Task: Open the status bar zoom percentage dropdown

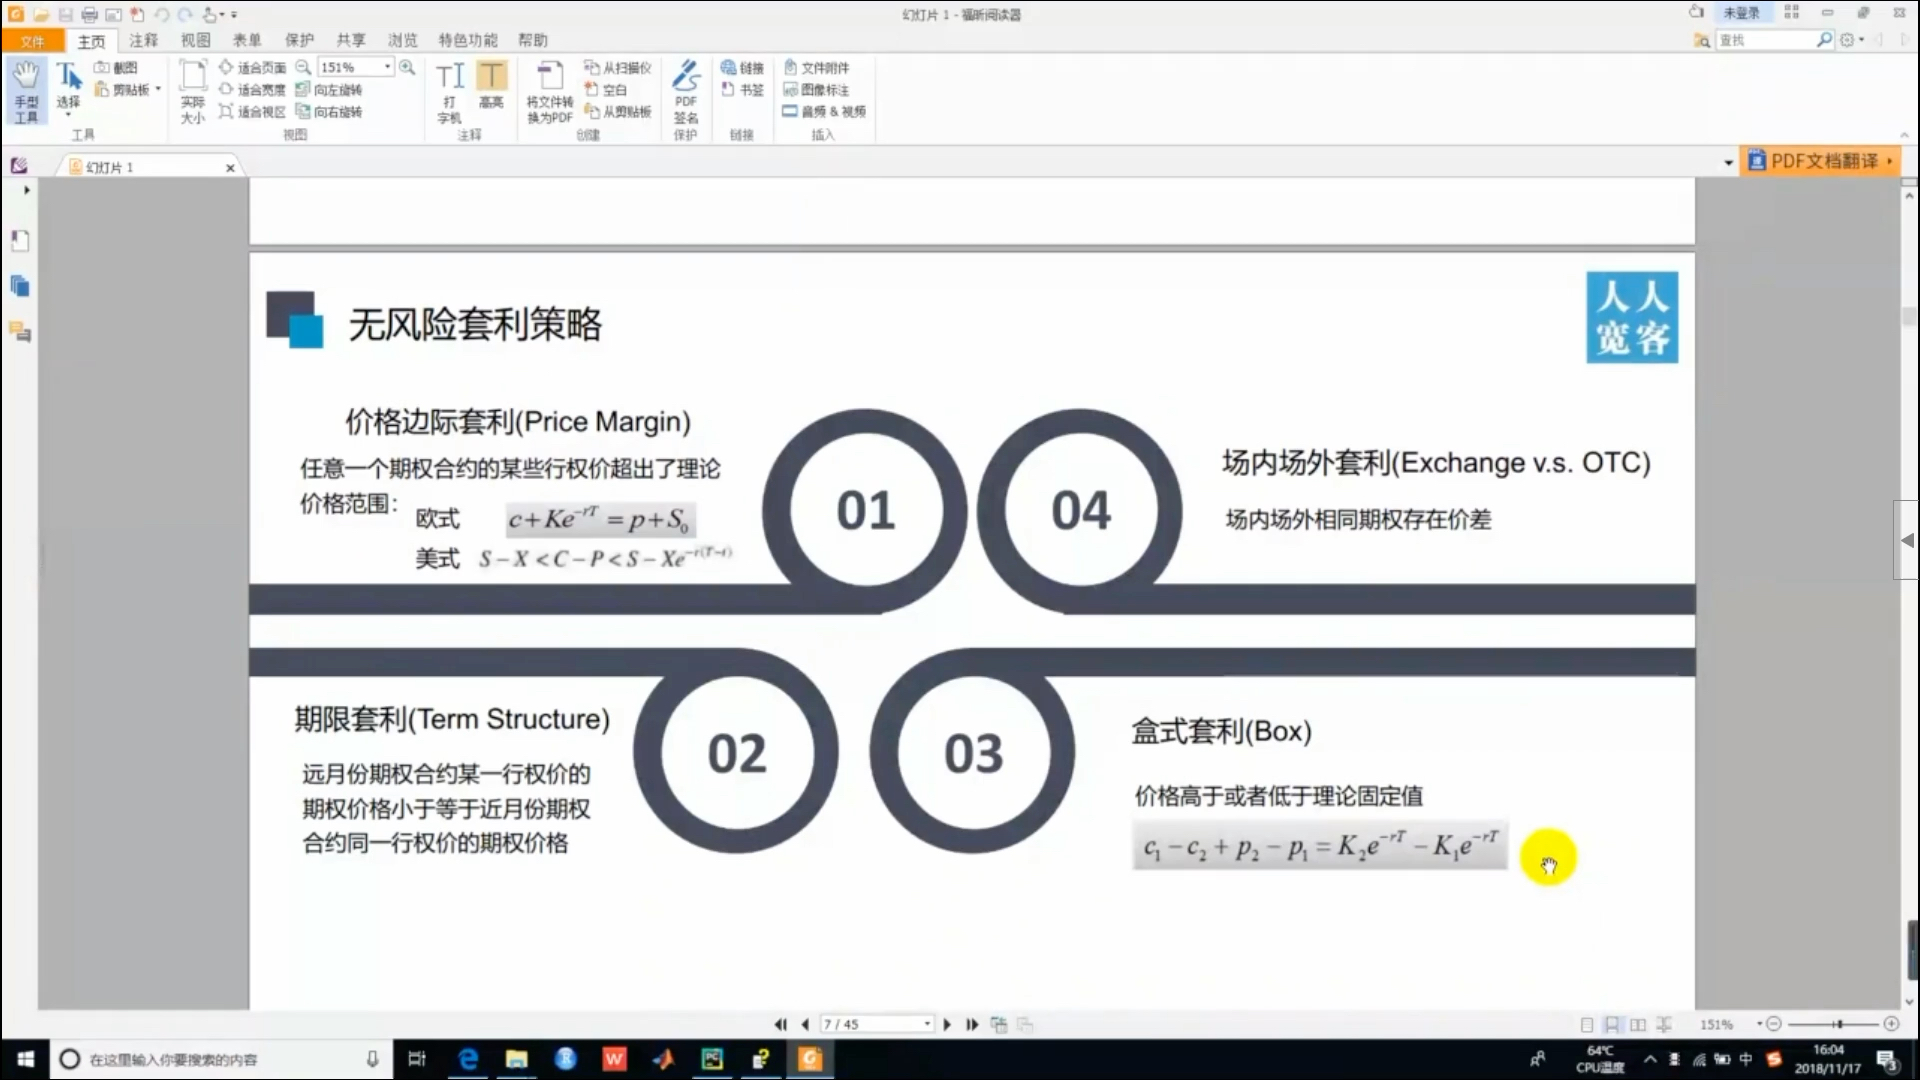Action: click(x=1760, y=1024)
